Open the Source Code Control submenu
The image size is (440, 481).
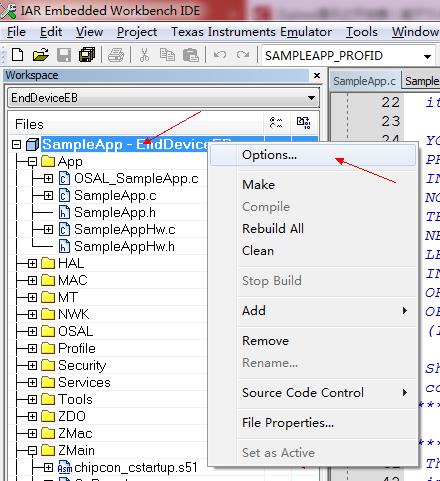point(313,393)
